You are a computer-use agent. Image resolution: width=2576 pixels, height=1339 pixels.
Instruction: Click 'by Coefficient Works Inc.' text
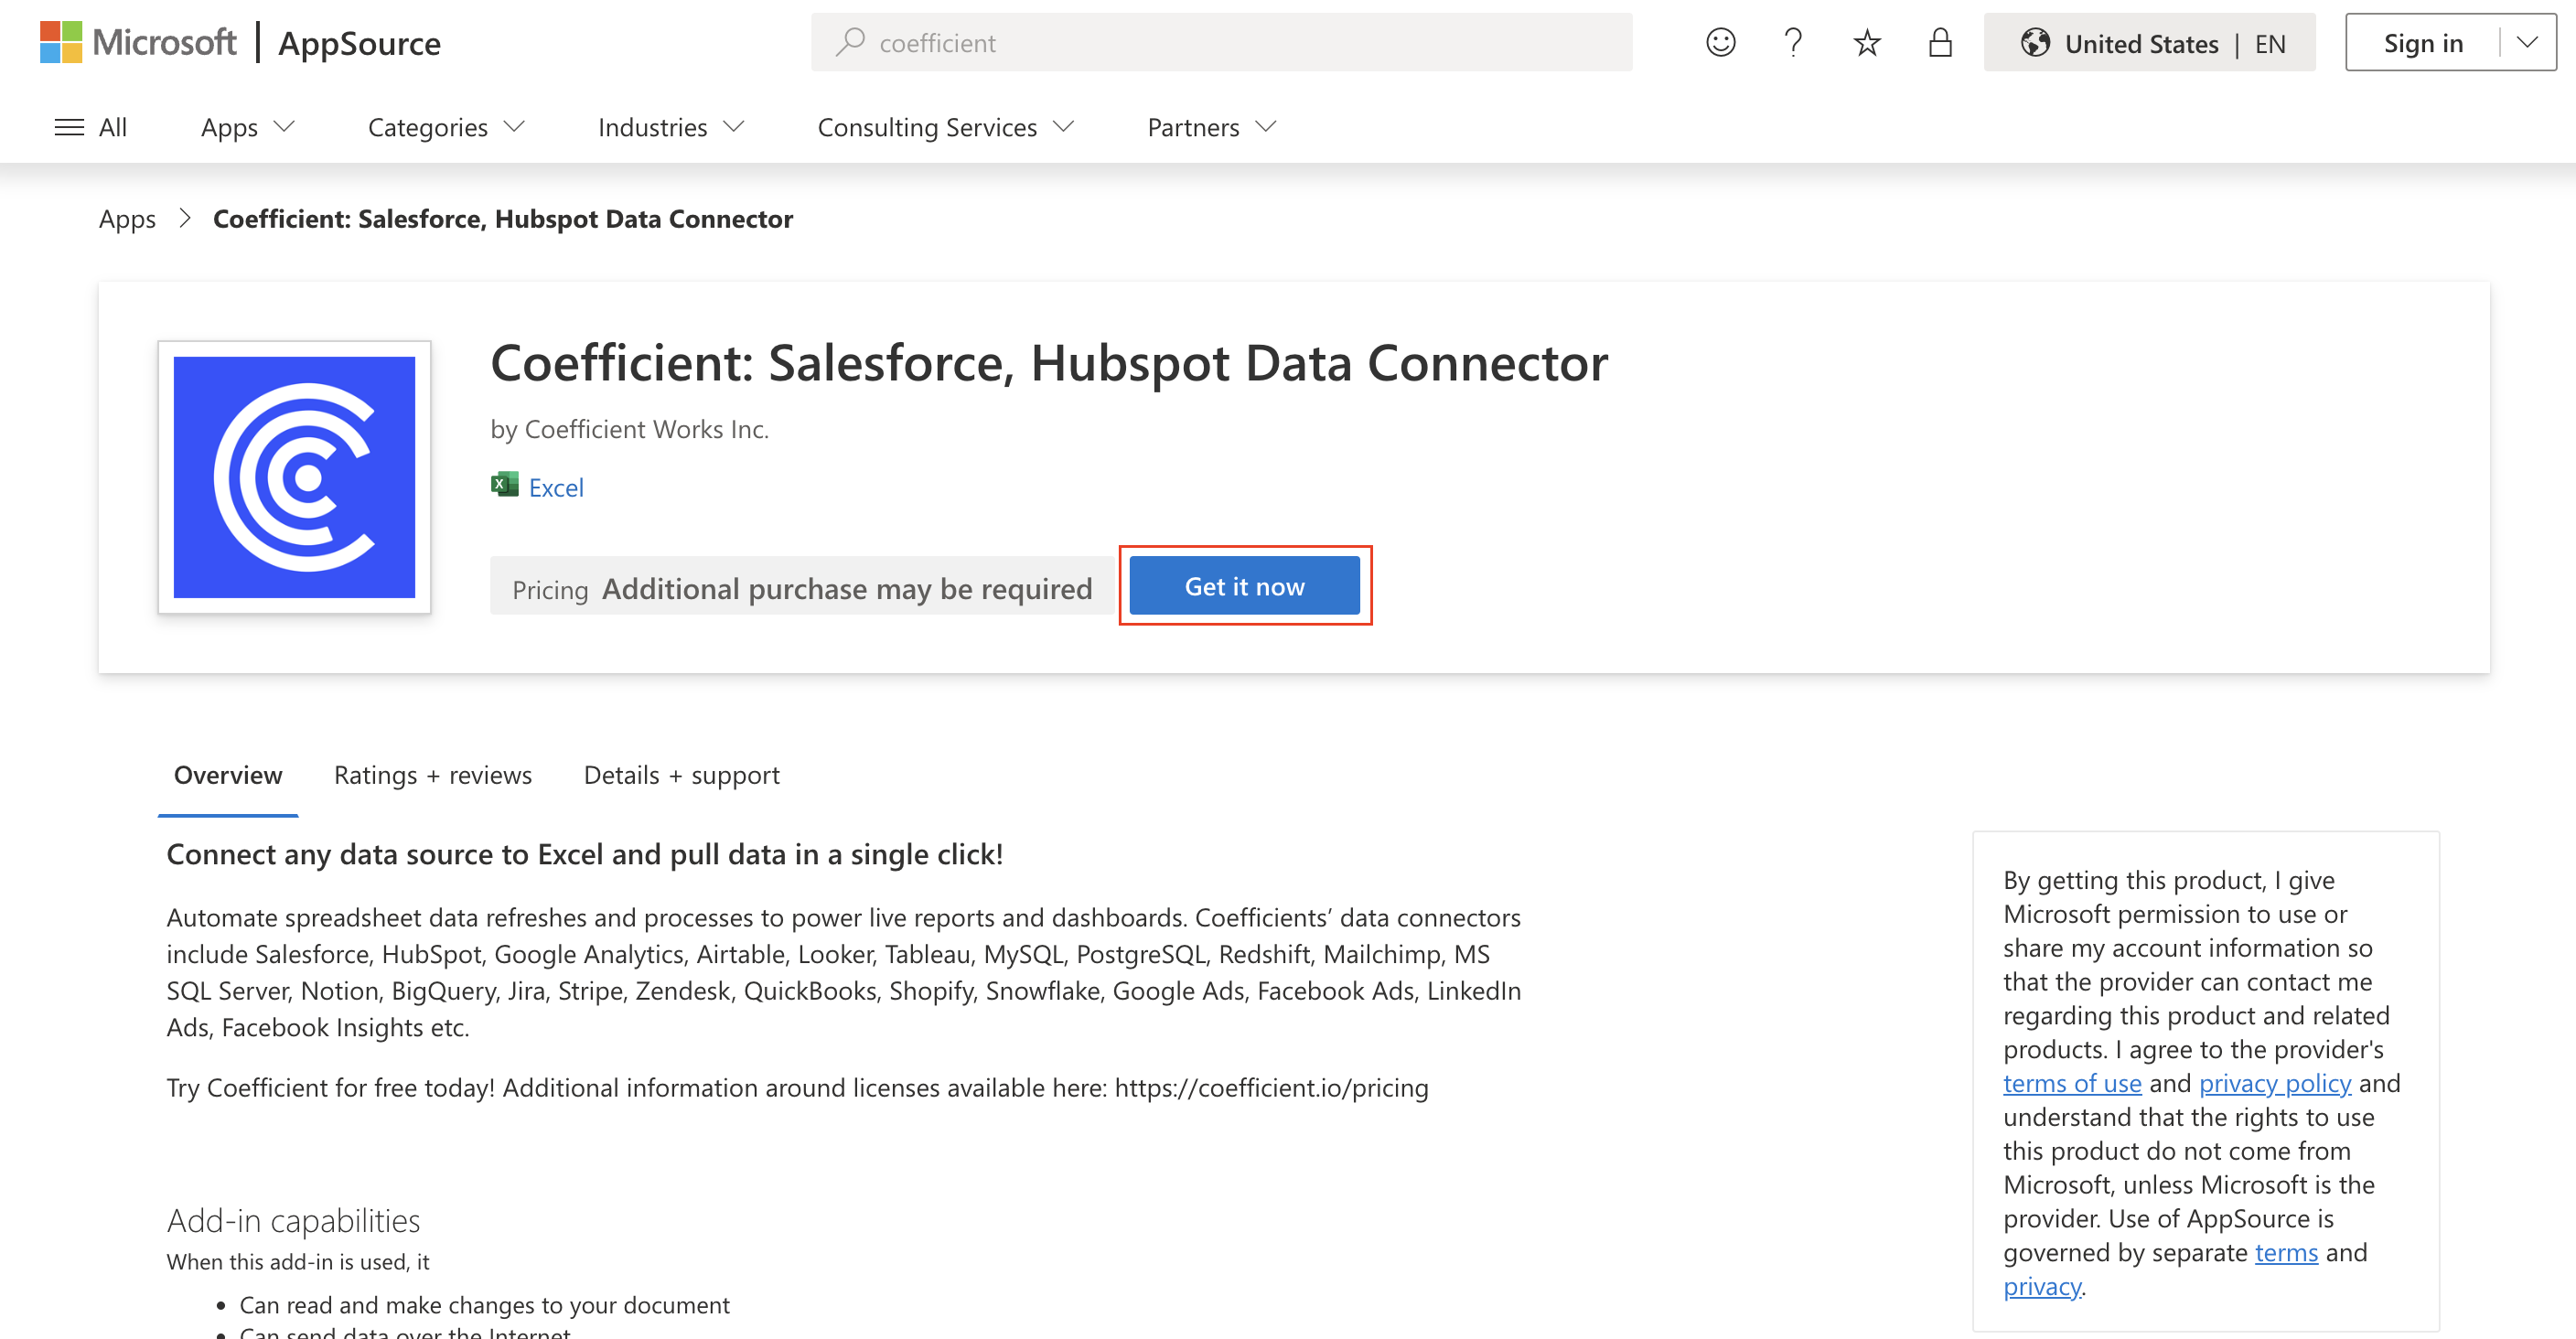629,429
